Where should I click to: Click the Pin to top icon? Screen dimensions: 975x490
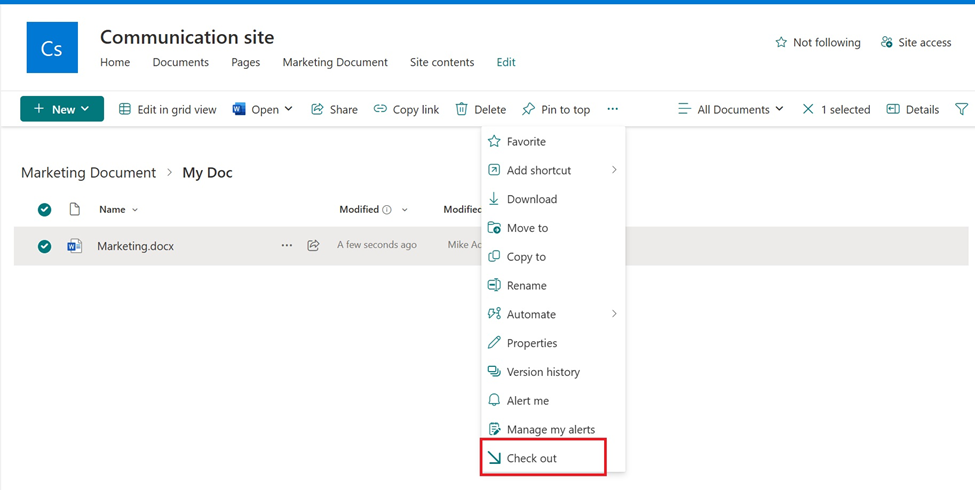pos(529,109)
